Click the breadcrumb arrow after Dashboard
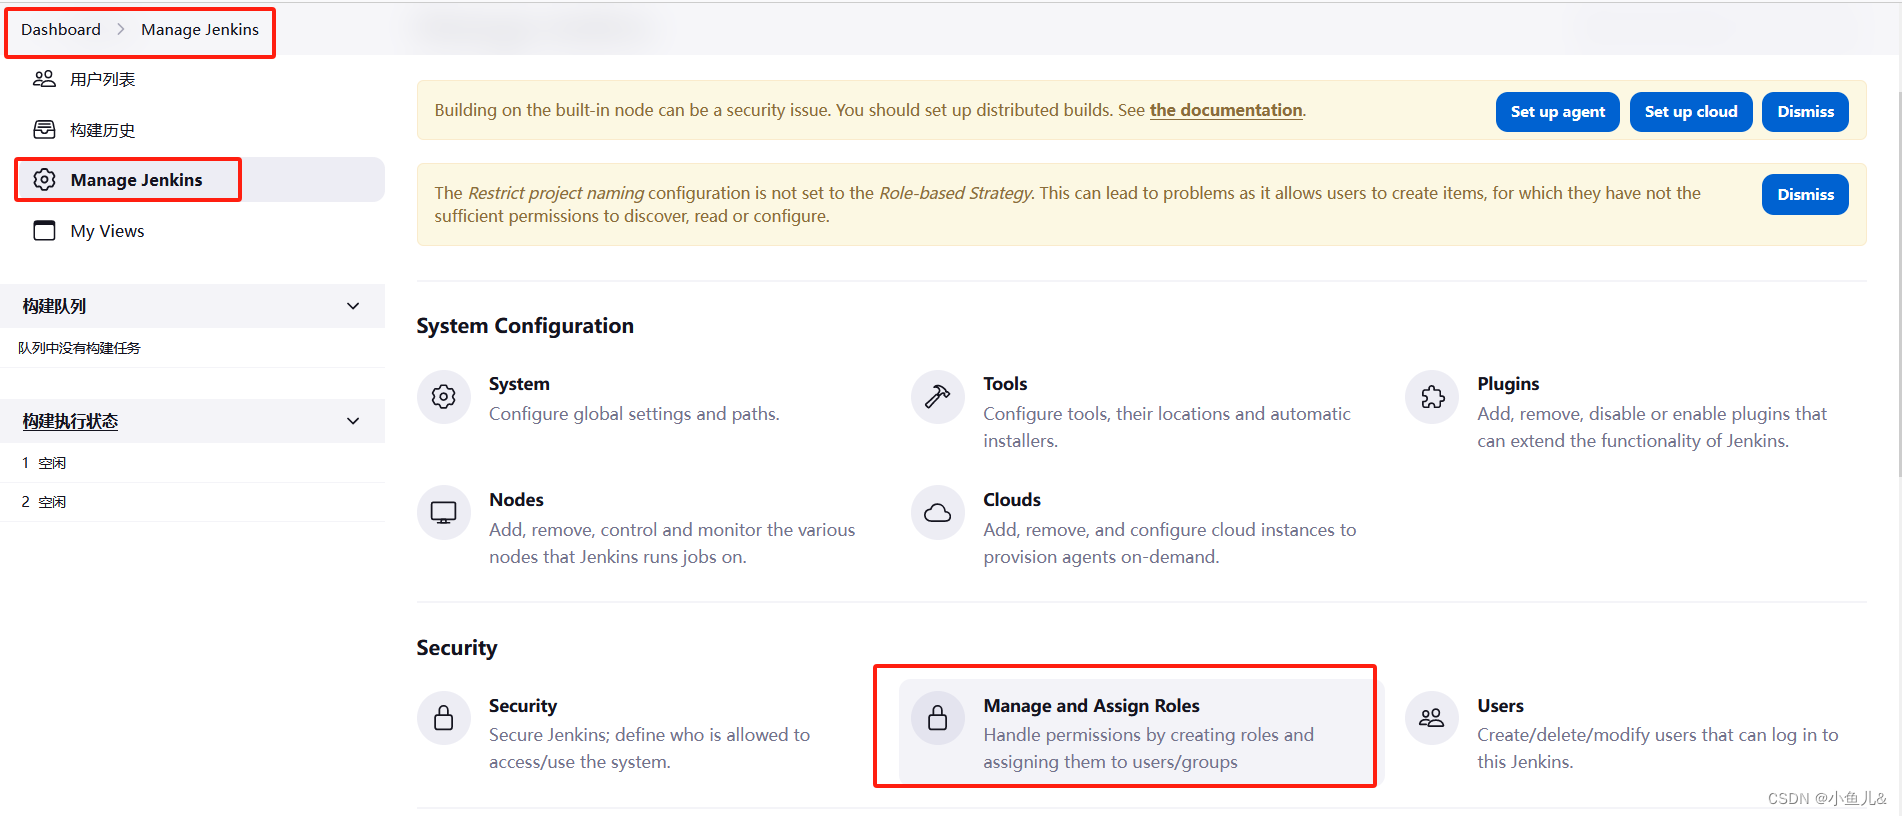Viewport: 1902px width, 816px height. 120,30
